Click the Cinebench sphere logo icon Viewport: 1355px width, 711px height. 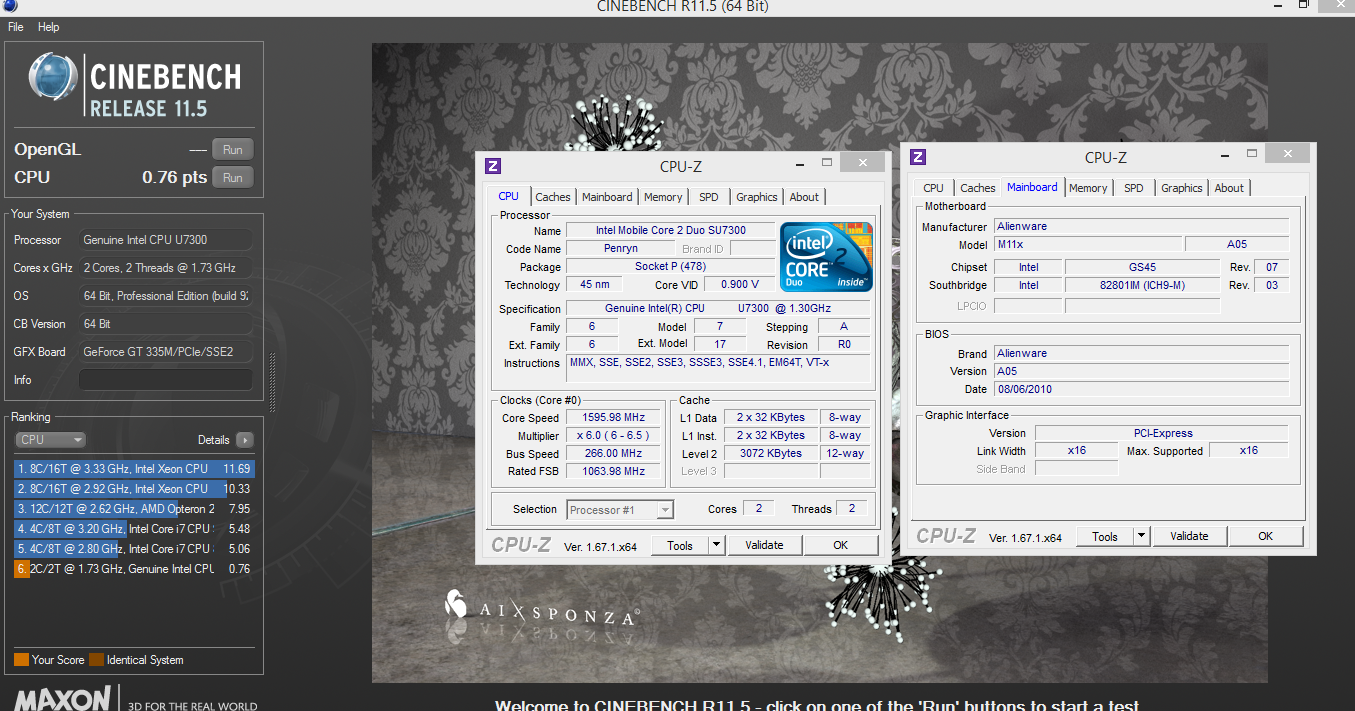(54, 78)
